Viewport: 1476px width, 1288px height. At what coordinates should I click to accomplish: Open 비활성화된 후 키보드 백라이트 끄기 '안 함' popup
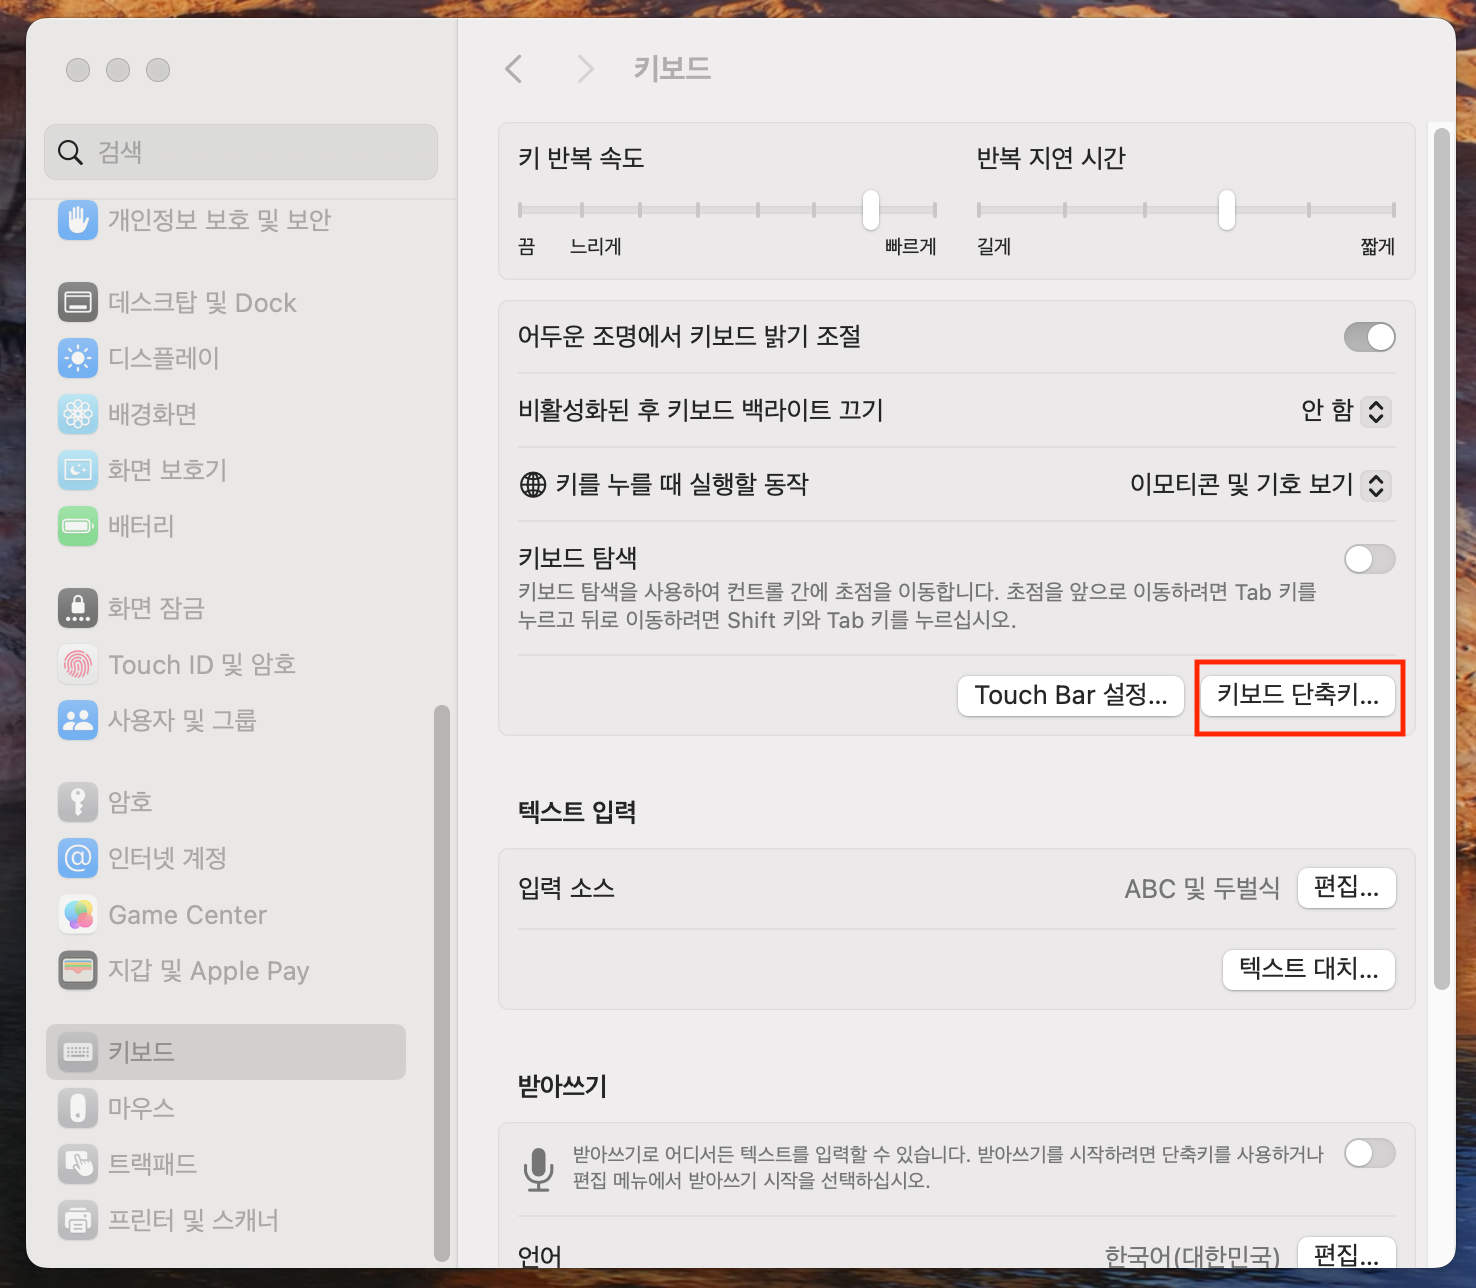(1346, 411)
